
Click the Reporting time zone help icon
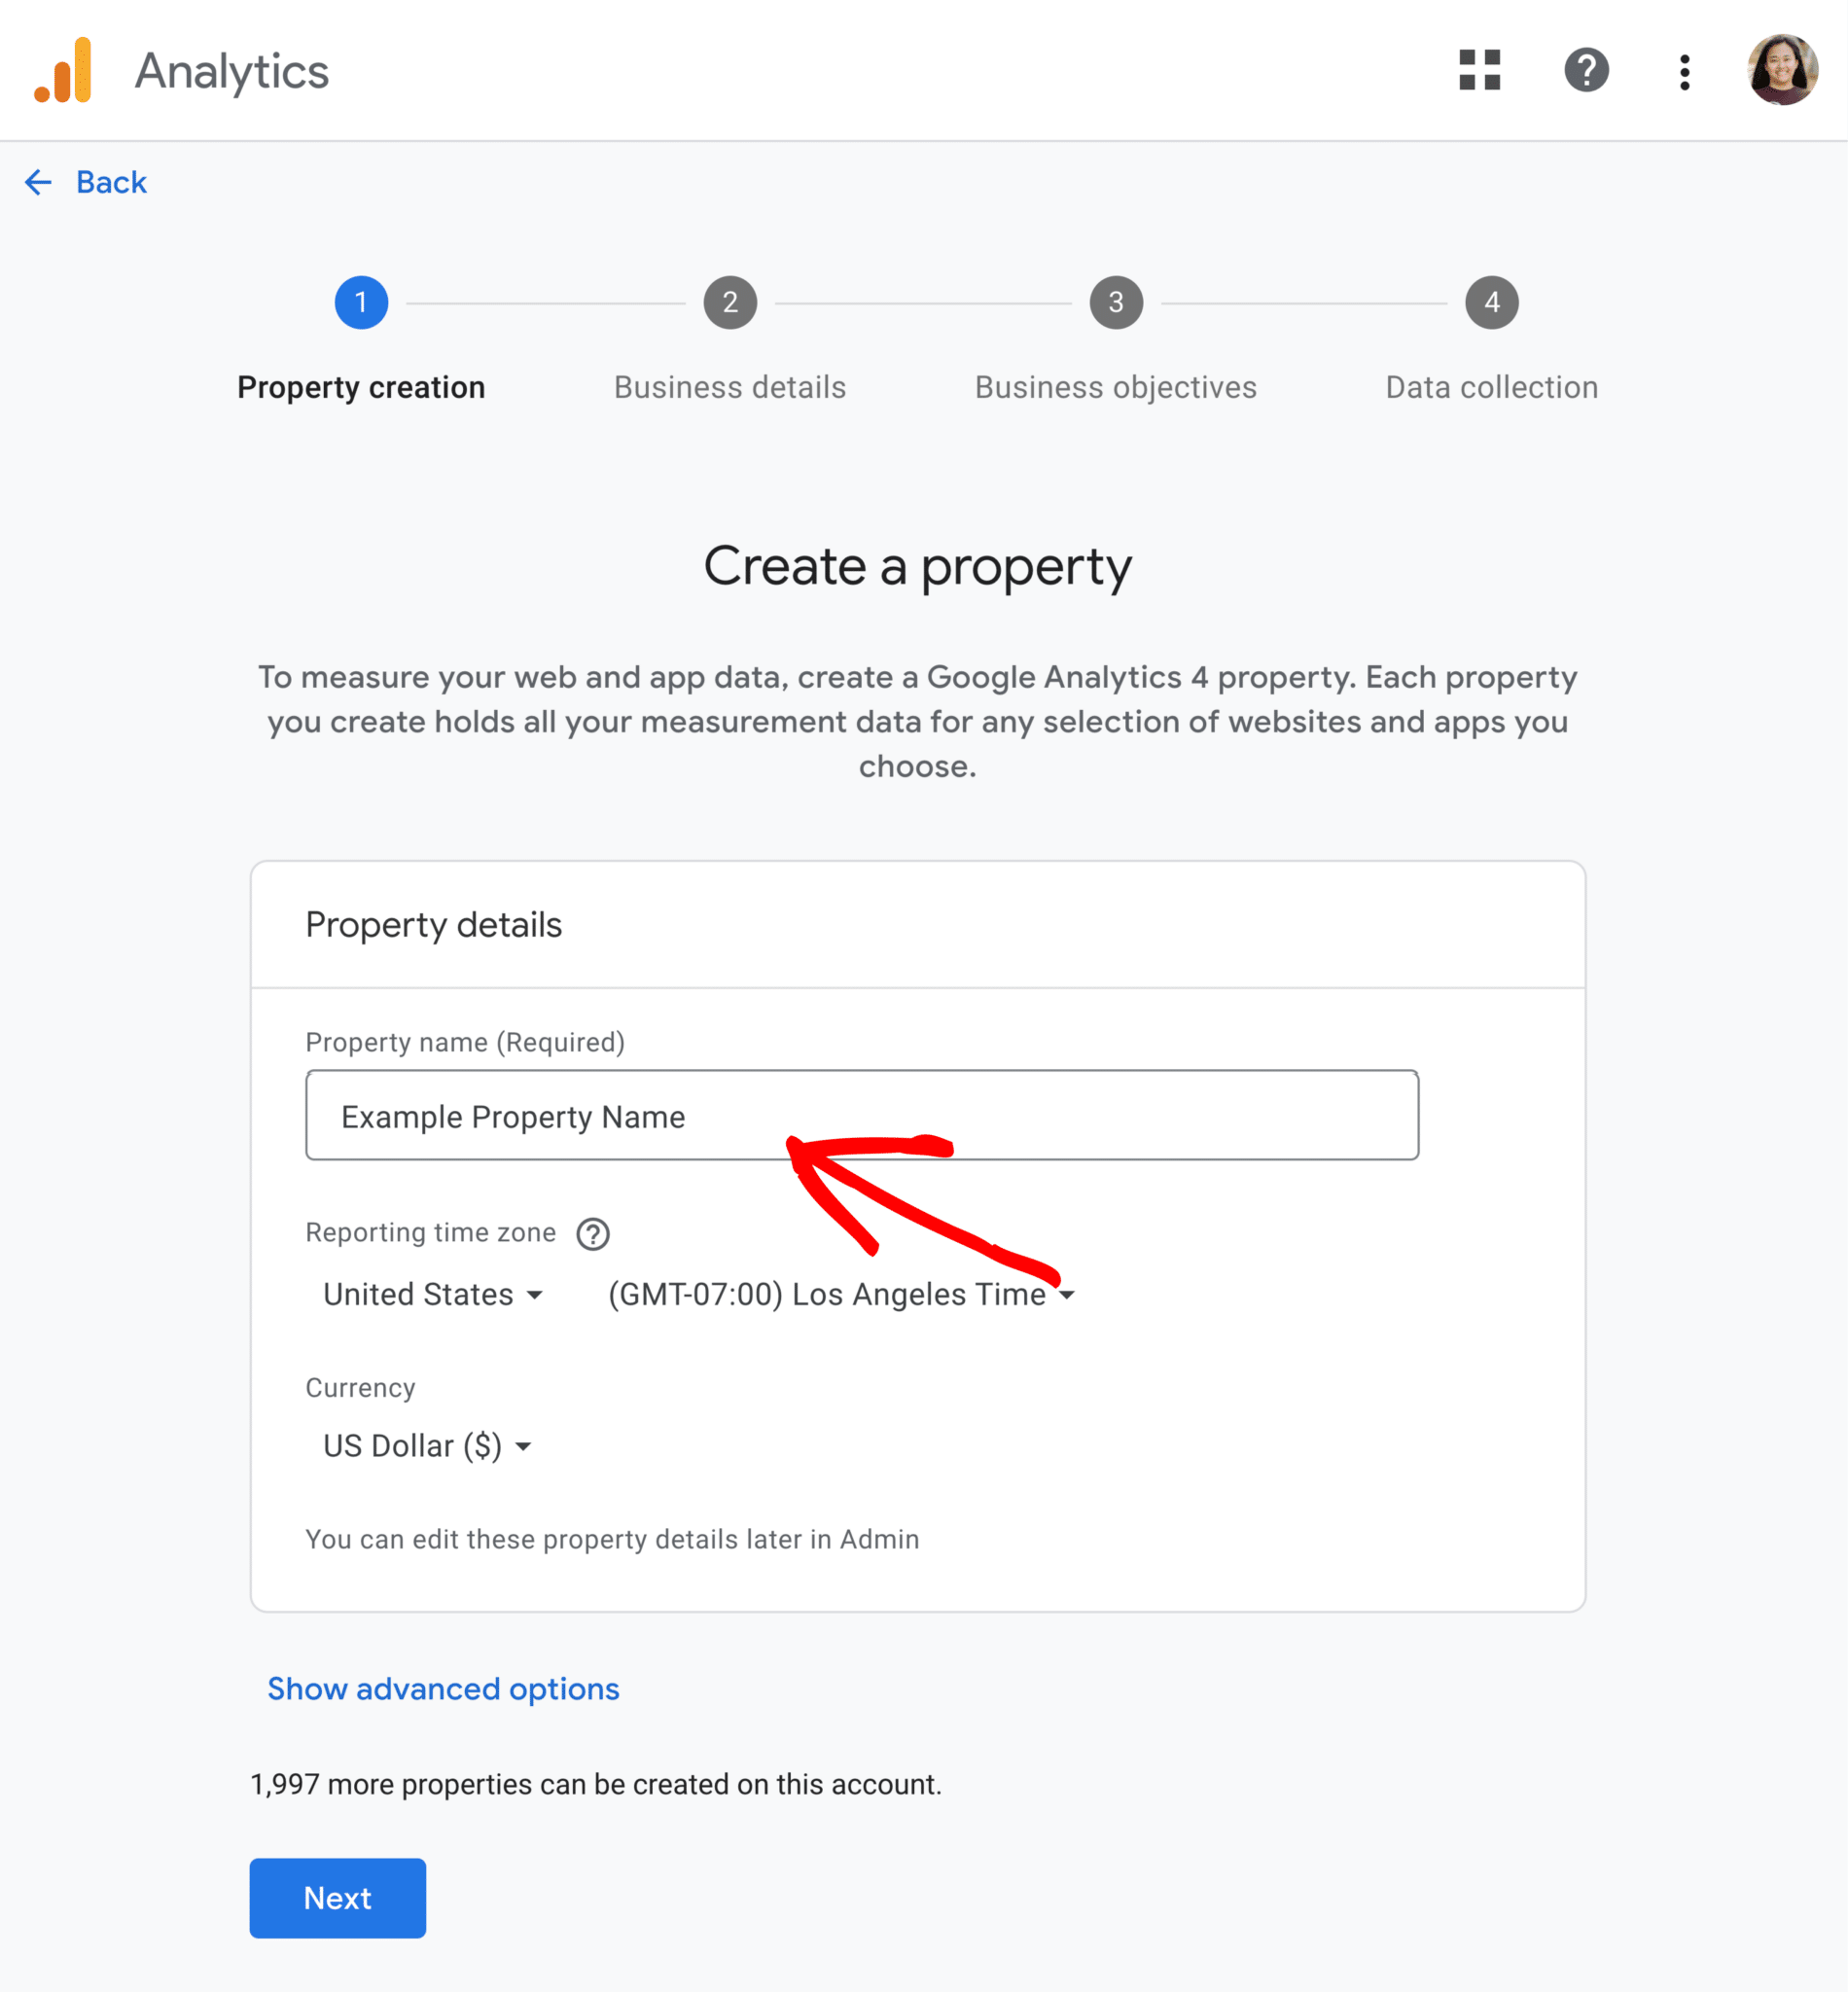[593, 1234]
